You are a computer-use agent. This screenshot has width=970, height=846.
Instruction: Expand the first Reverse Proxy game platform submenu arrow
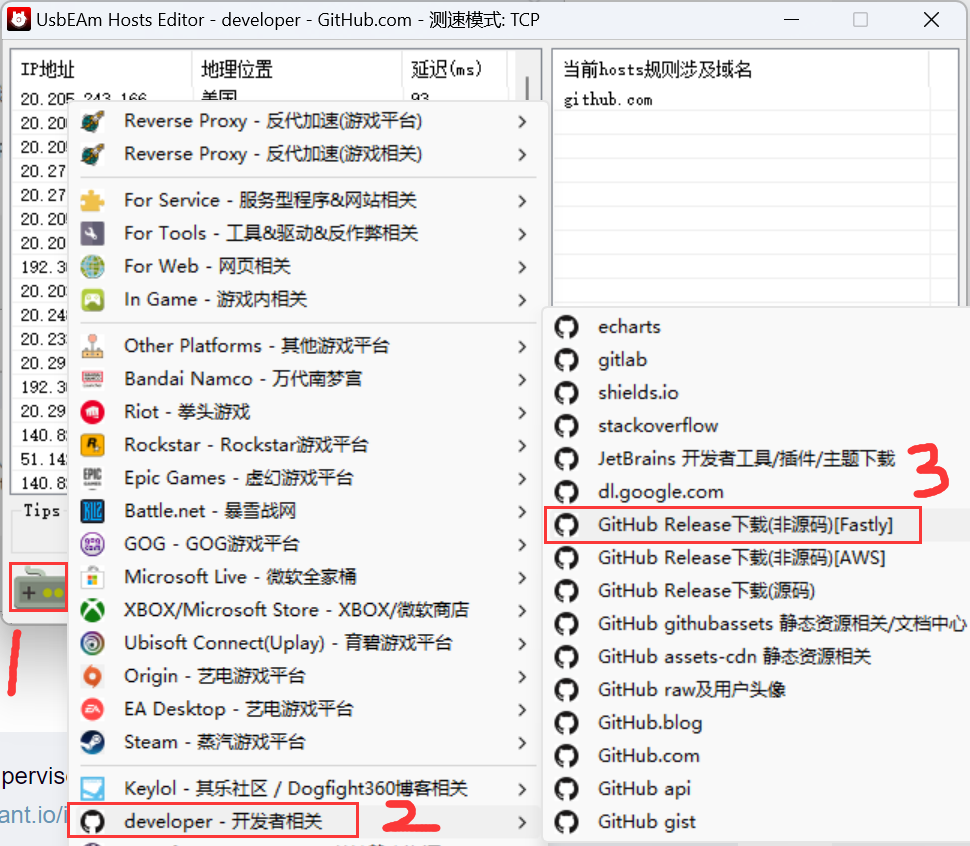(x=523, y=122)
